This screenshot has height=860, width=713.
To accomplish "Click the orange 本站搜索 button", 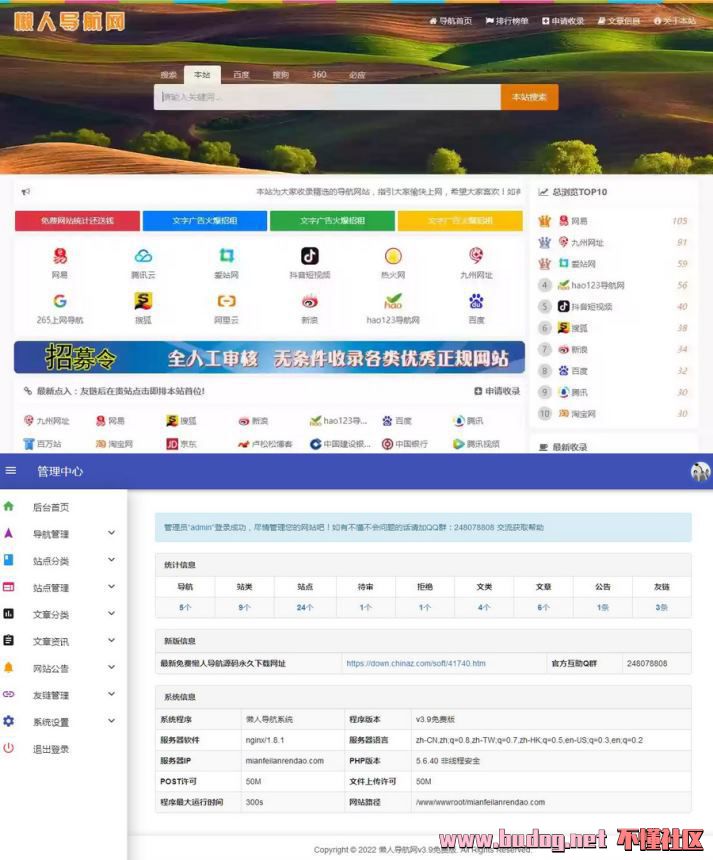I will (529, 97).
